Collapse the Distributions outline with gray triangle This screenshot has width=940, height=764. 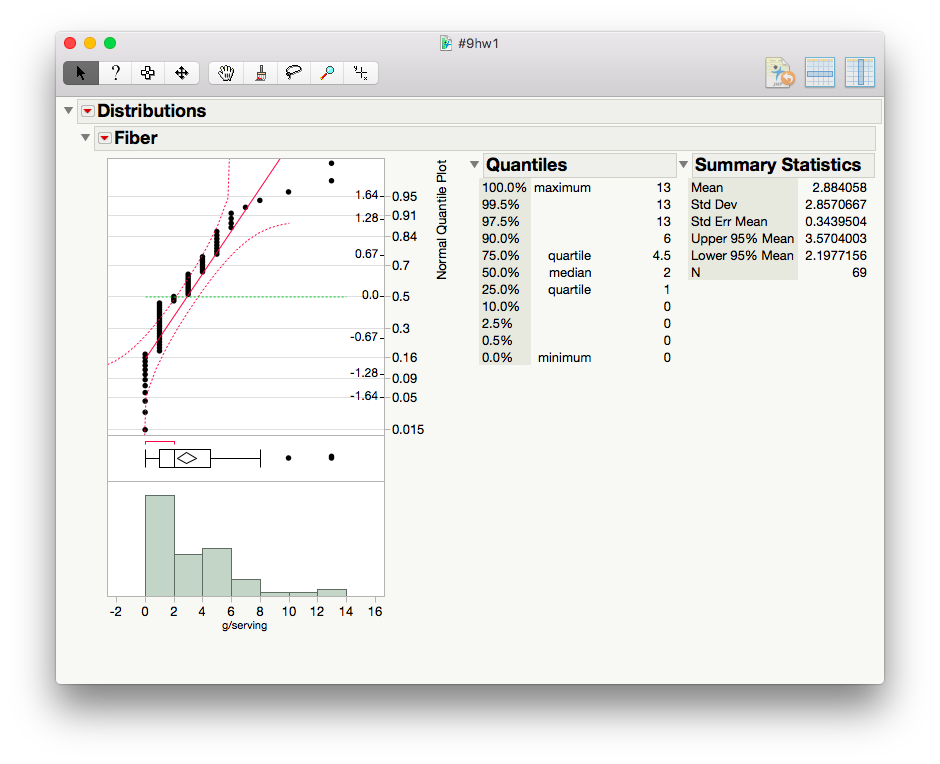(x=68, y=110)
